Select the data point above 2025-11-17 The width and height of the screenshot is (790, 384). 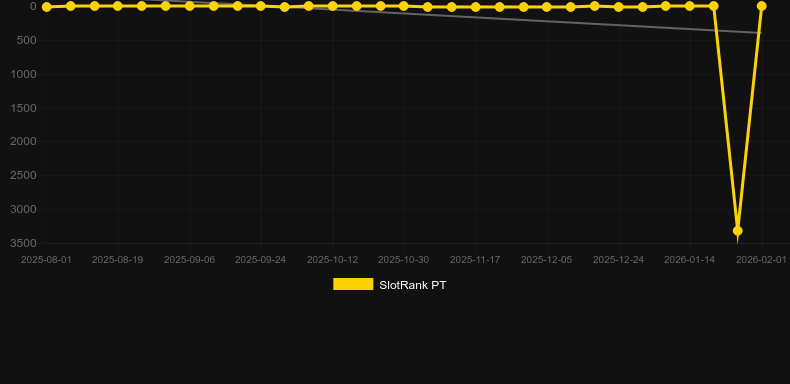(475, 7)
